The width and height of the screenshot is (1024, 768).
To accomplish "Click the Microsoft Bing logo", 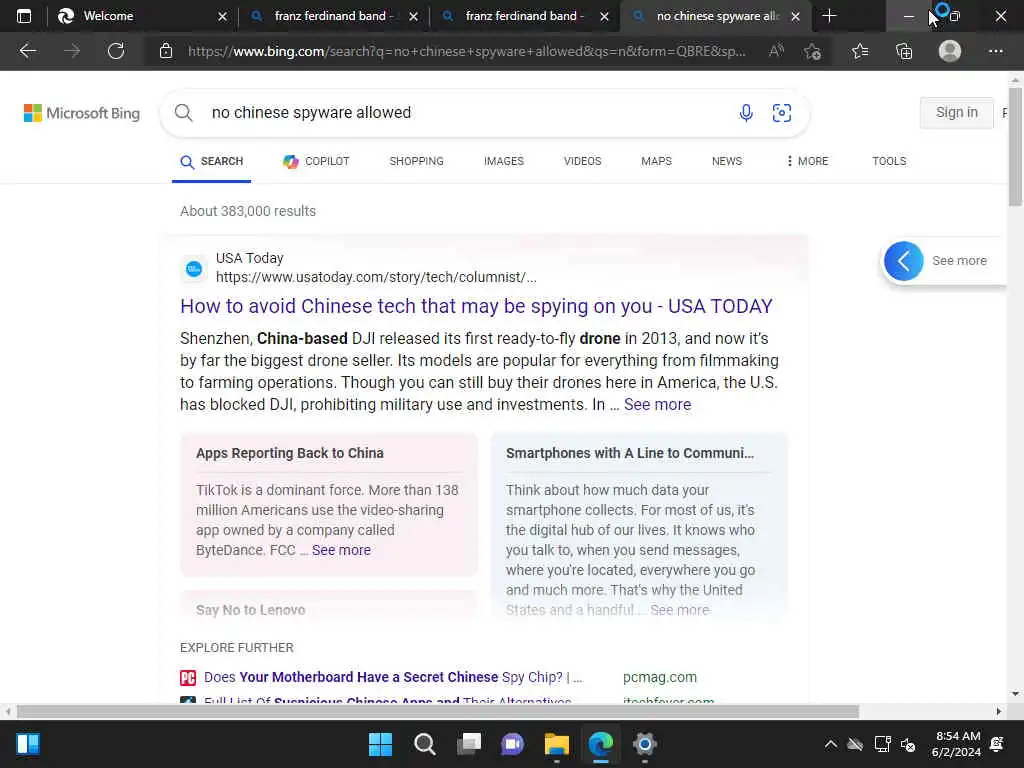I will pos(82,113).
